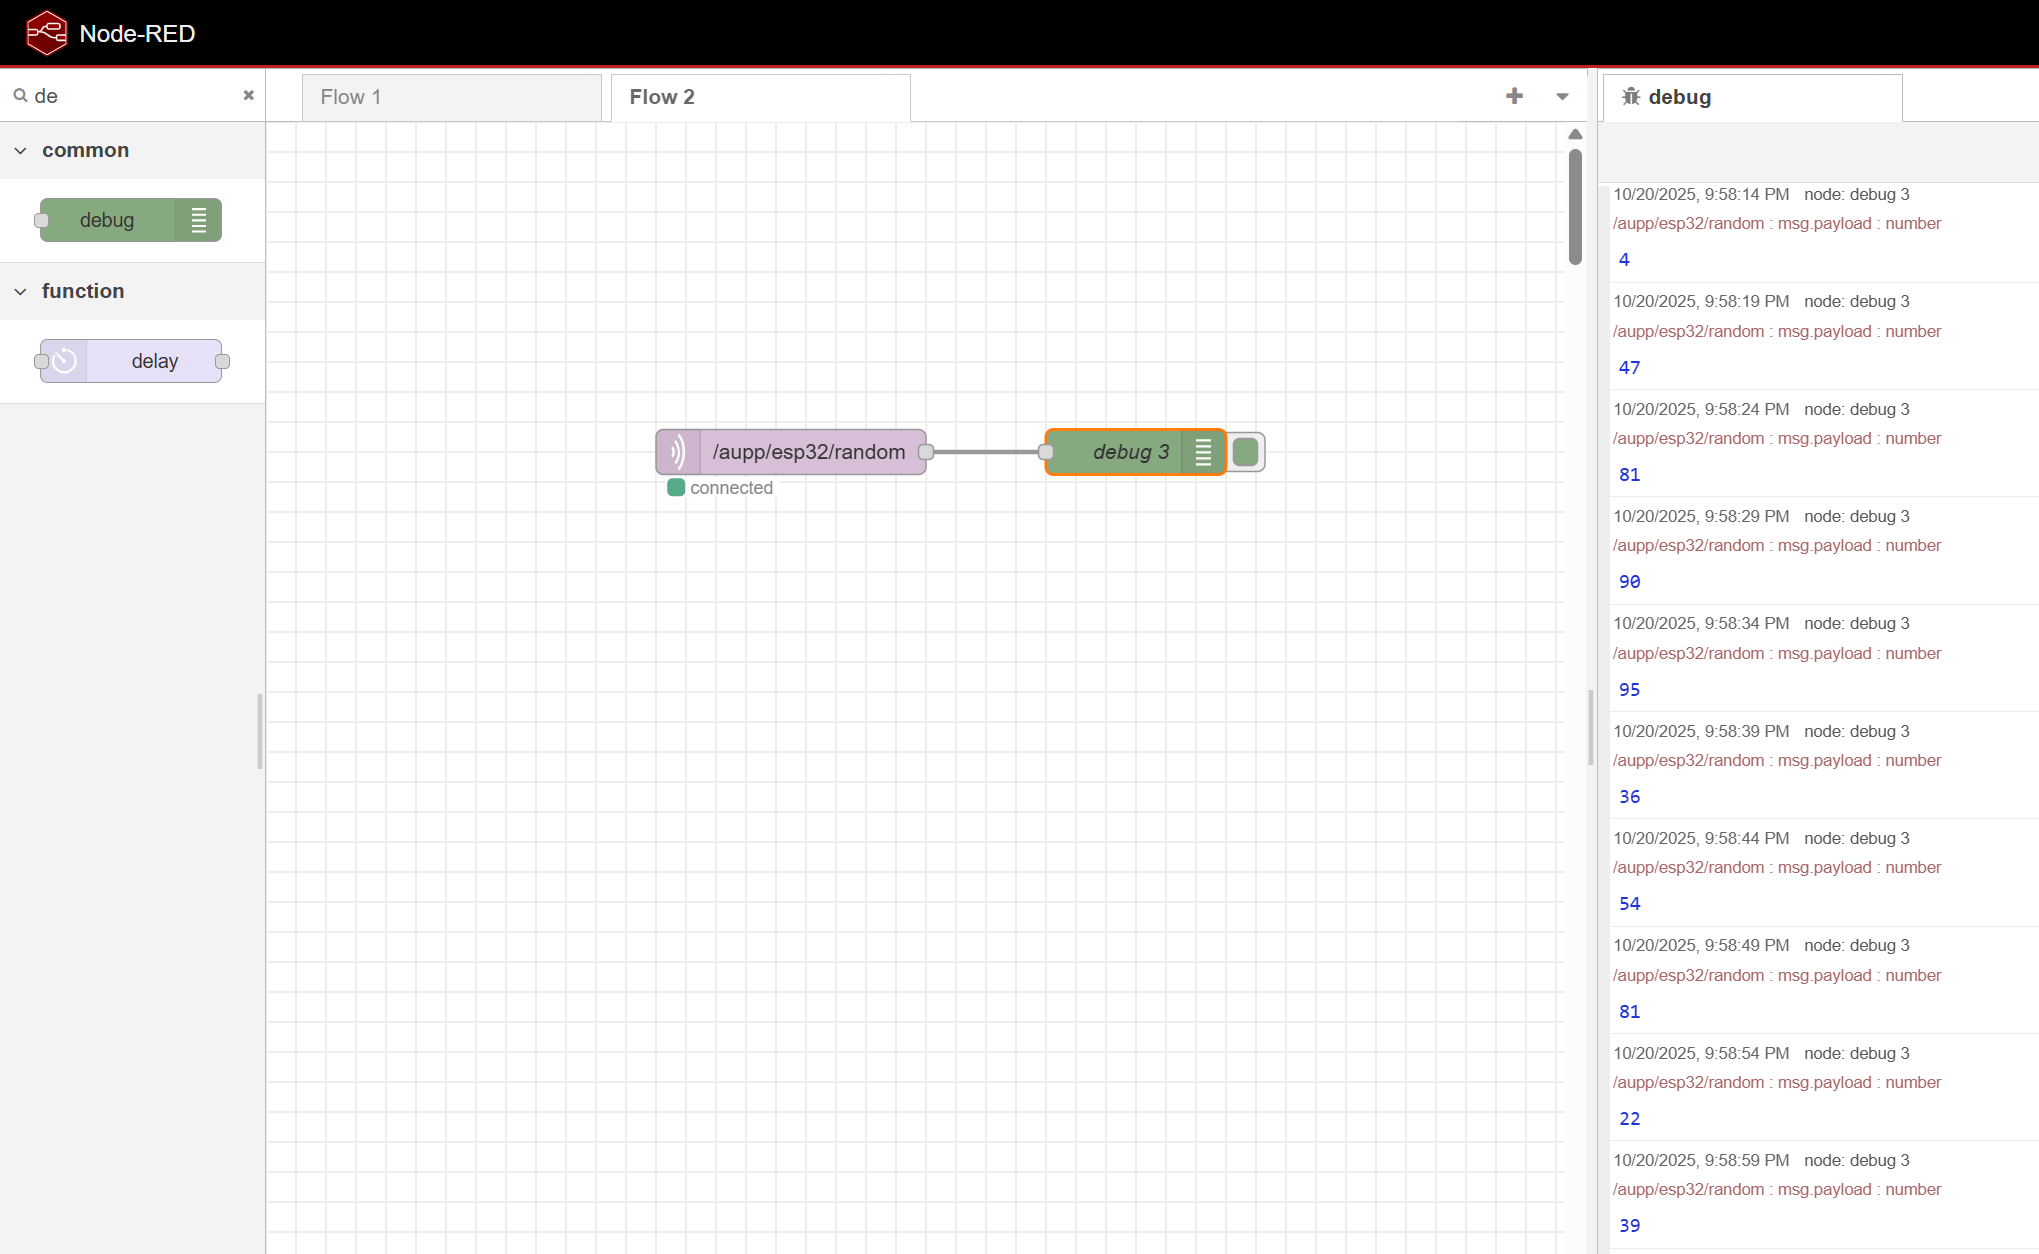Click the workspace vertical scrollbar thumb
Screen dimensions: 2039x1254
1575,207
